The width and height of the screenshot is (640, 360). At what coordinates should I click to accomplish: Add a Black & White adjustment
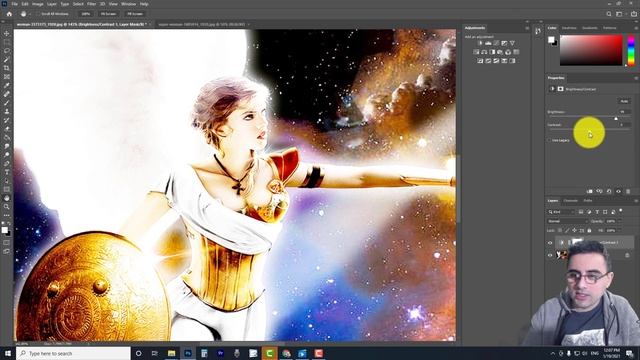pos(492,52)
